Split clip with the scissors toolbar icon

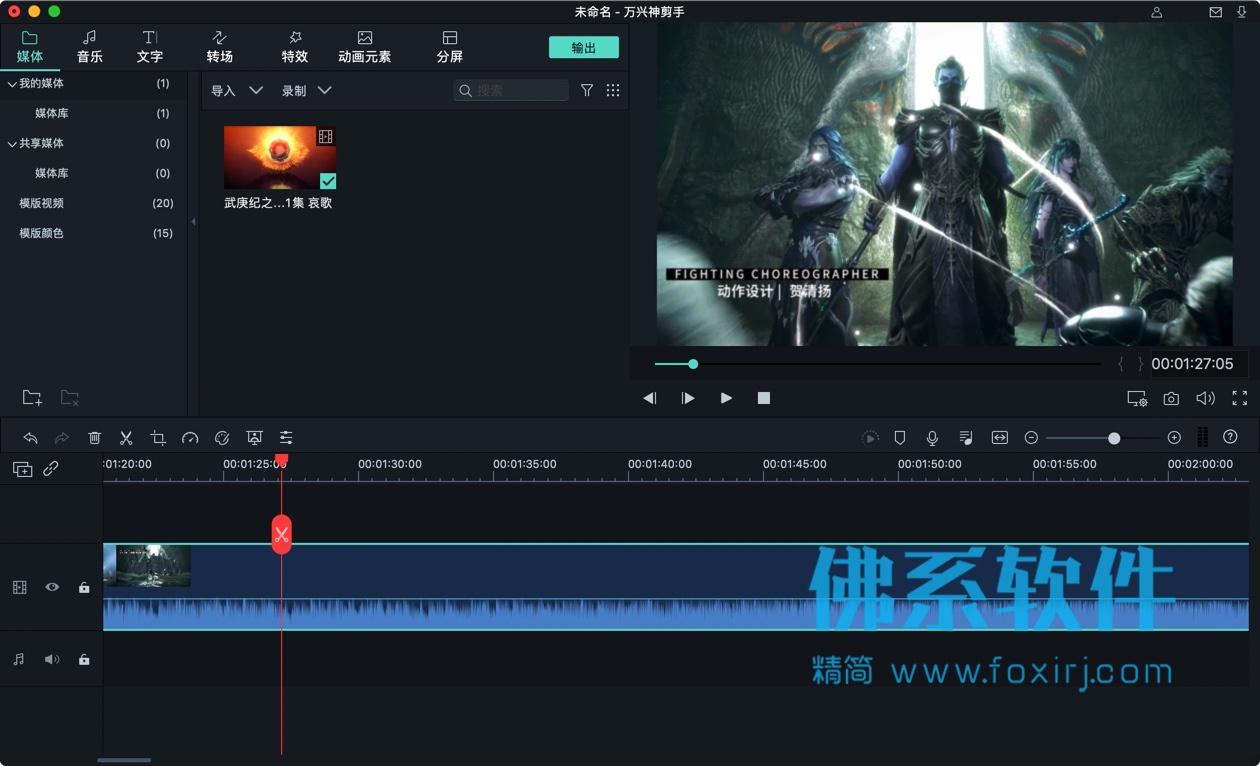[126, 438]
